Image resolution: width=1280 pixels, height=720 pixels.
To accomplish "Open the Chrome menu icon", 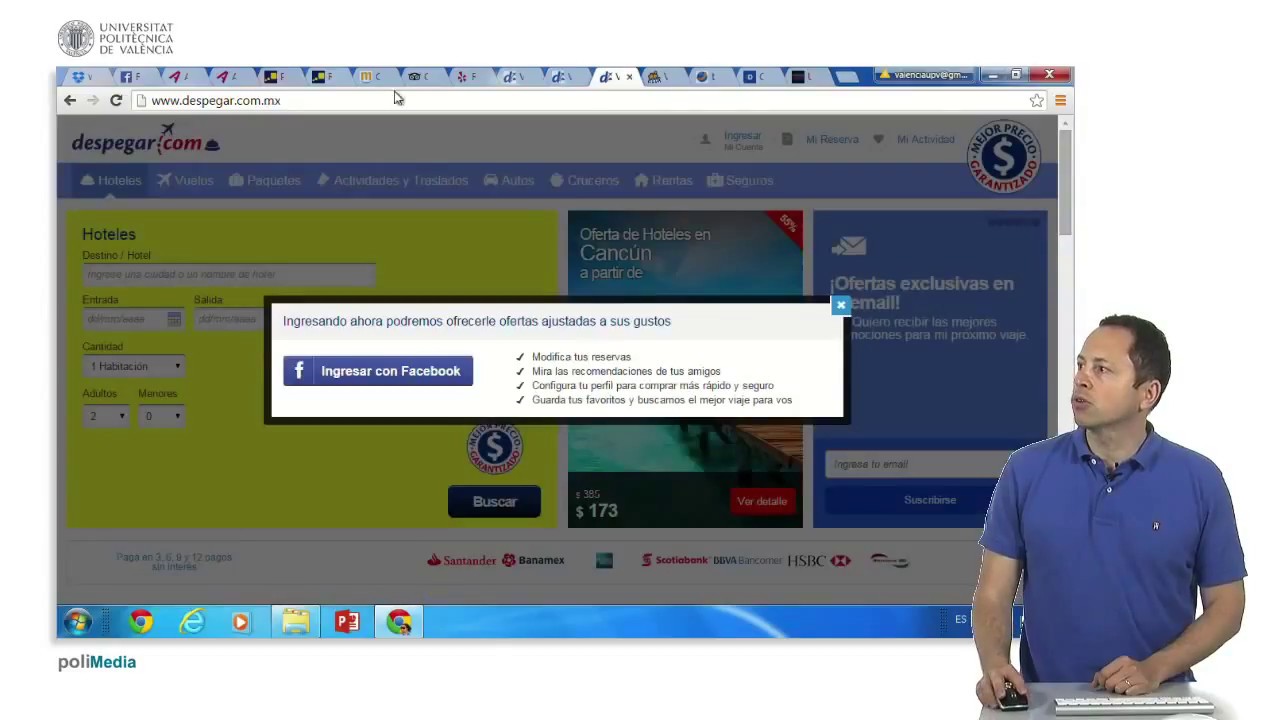I will point(1060,100).
